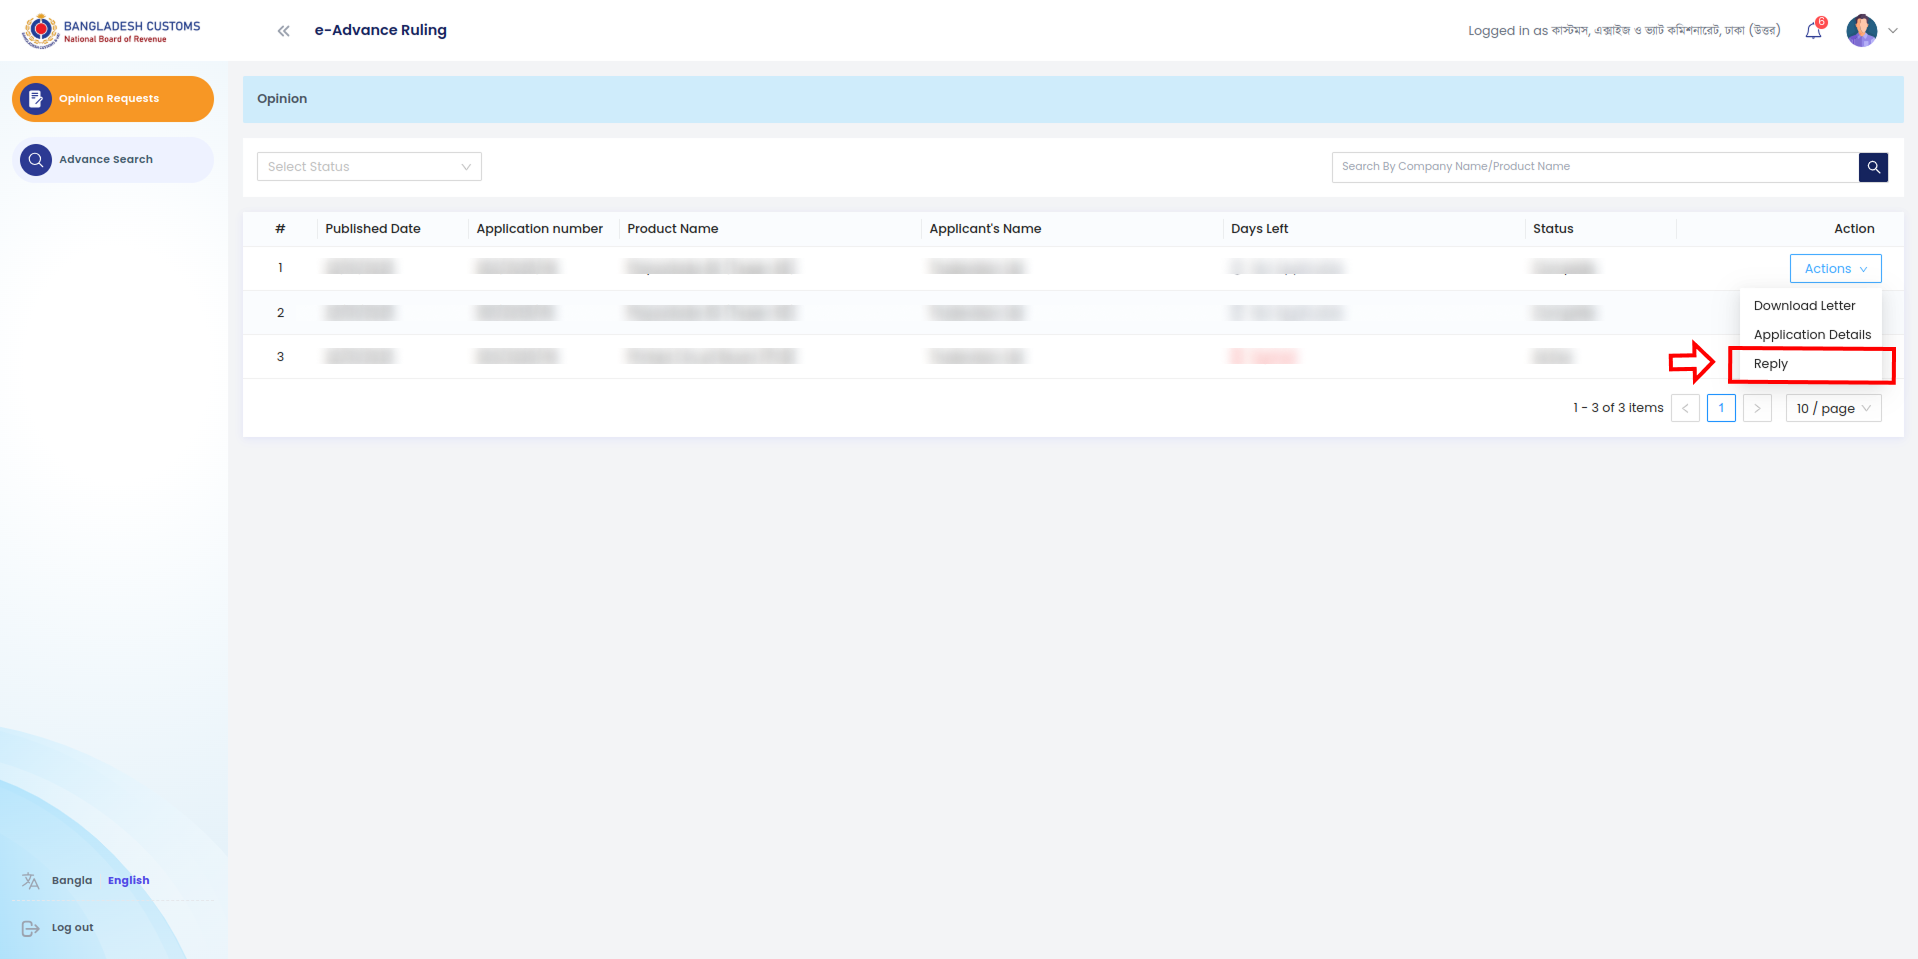Screen dimensions: 1918x959
Task: Click the Applicant's Name column header
Action: coord(985,229)
